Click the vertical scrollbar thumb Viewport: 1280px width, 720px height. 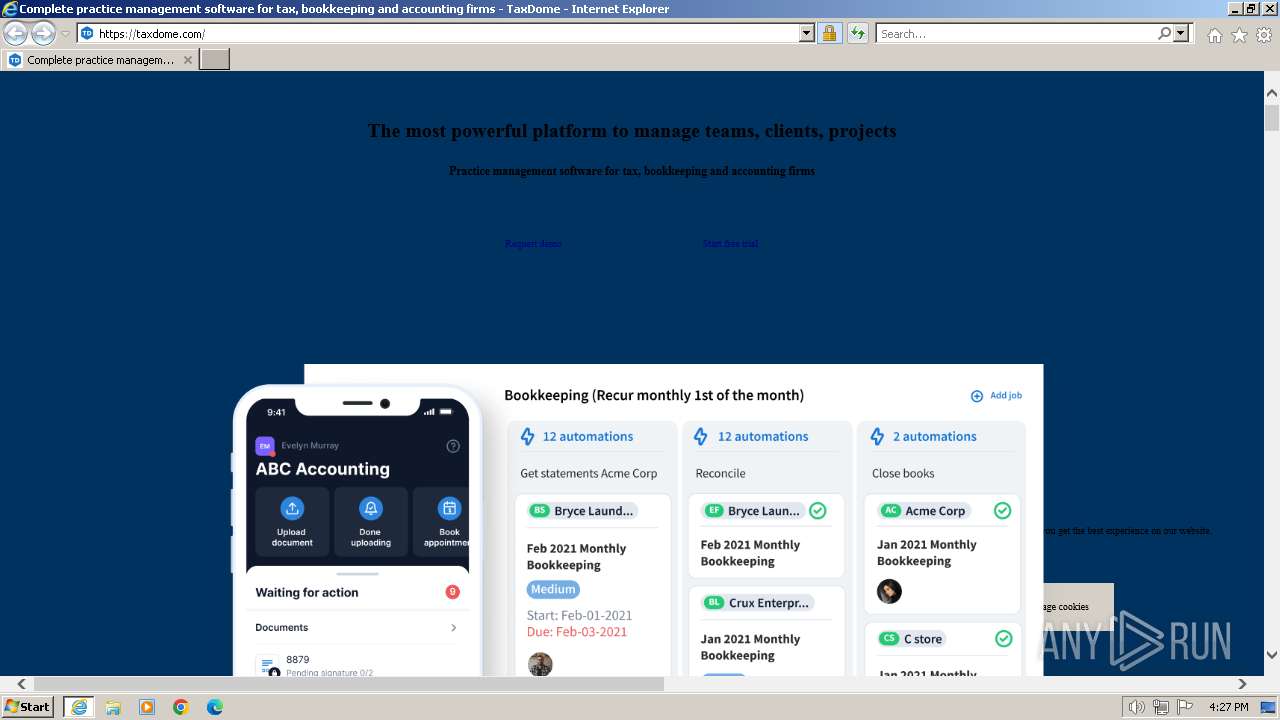click(1272, 117)
